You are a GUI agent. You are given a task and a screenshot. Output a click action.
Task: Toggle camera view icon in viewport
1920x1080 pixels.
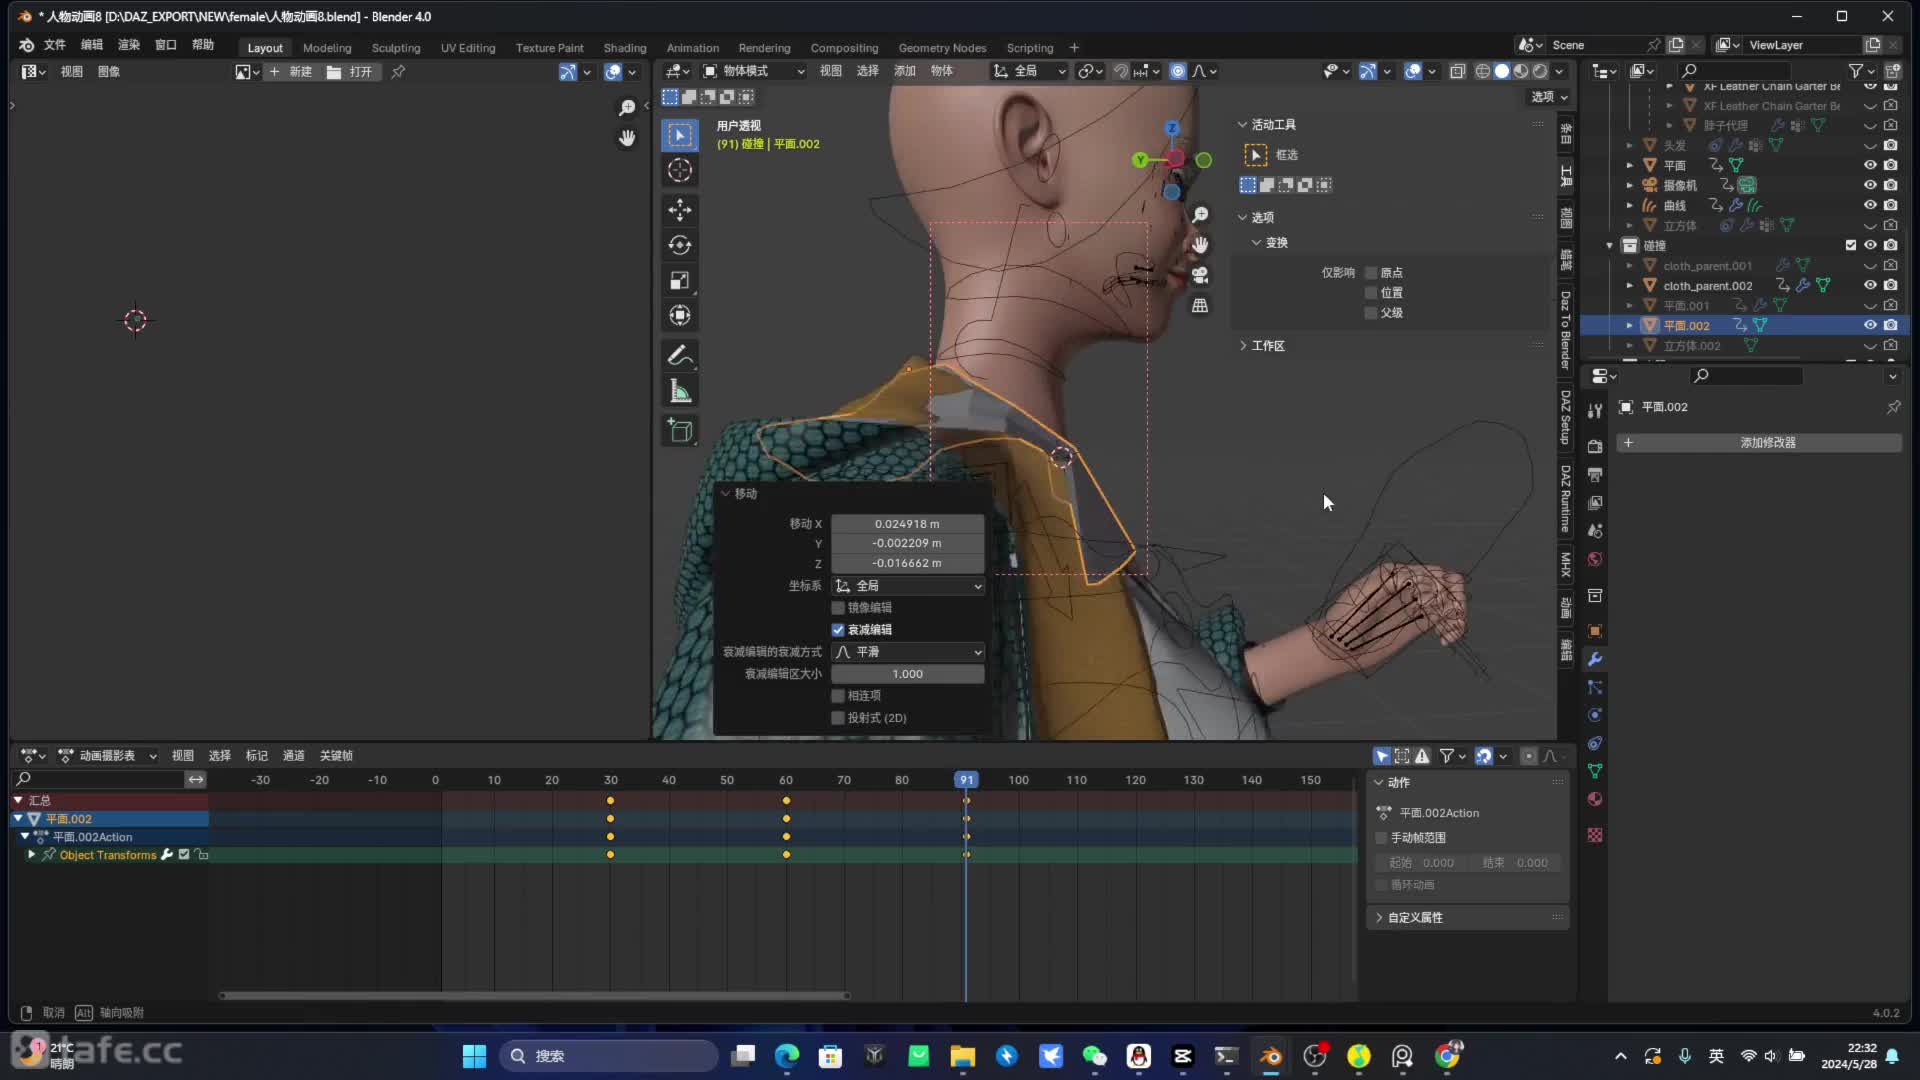(x=1200, y=275)
